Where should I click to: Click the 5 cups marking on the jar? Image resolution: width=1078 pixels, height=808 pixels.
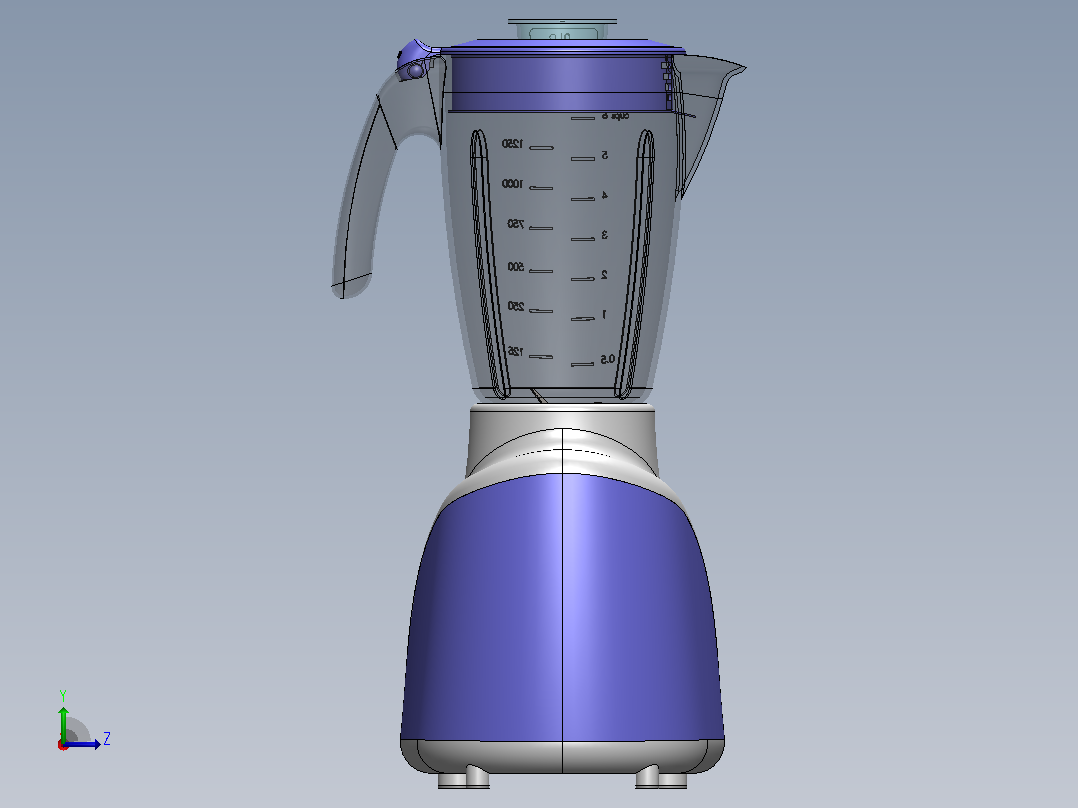point(604,155)
